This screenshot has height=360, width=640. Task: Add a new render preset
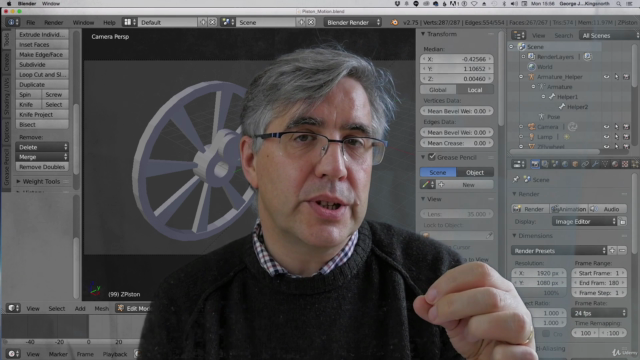click(612, 251)
